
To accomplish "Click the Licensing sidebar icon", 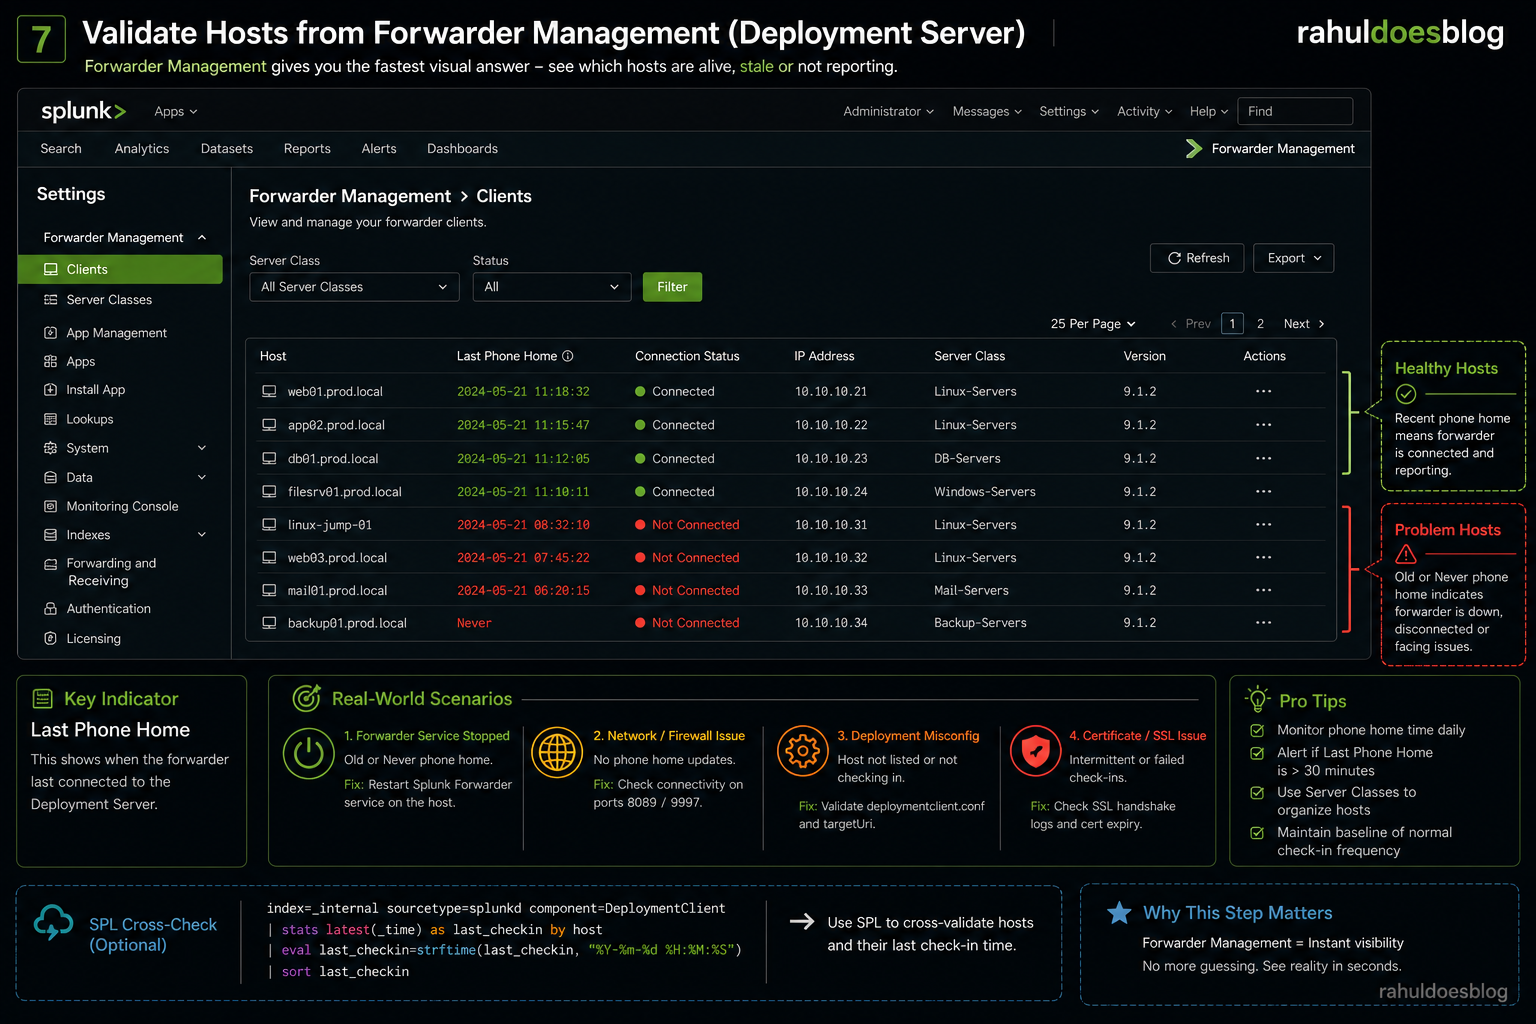I will (51, 639).
